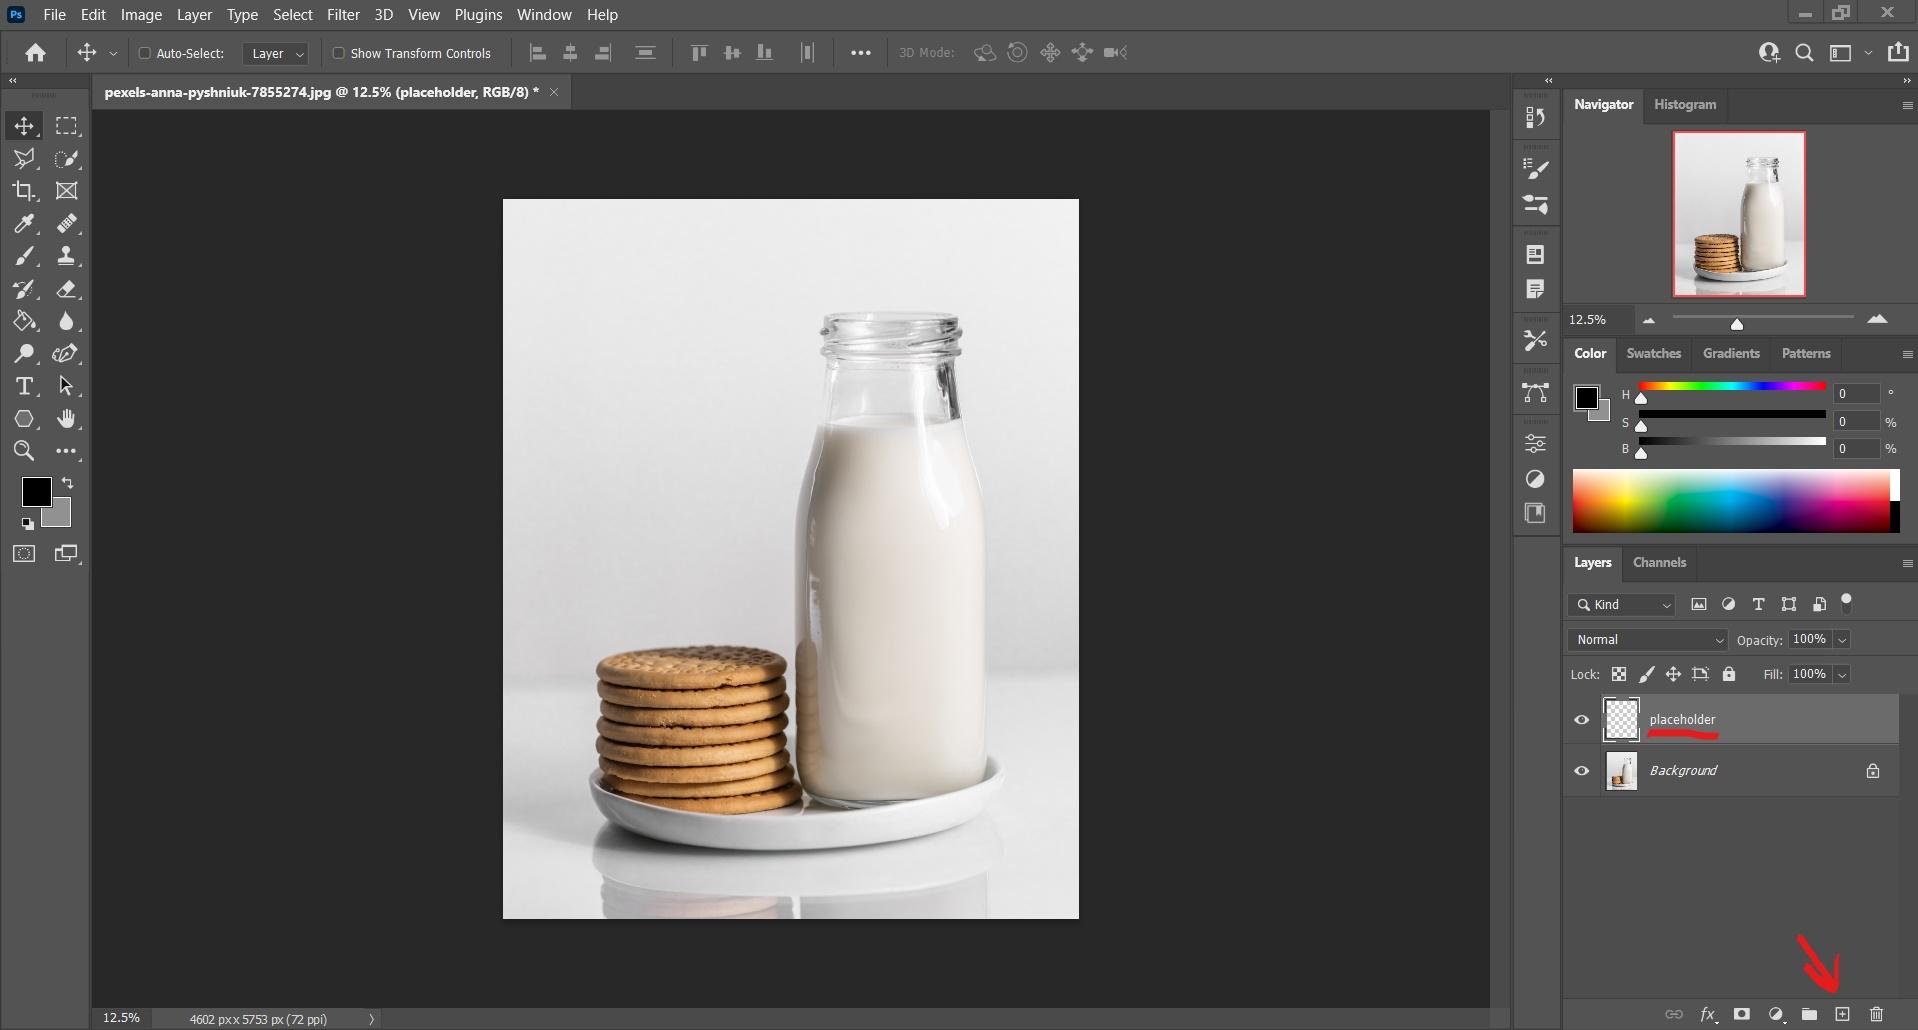Switch to the Swatches tab
The width and height of the screenshot is (1918, 1030).
[1653, 353]
